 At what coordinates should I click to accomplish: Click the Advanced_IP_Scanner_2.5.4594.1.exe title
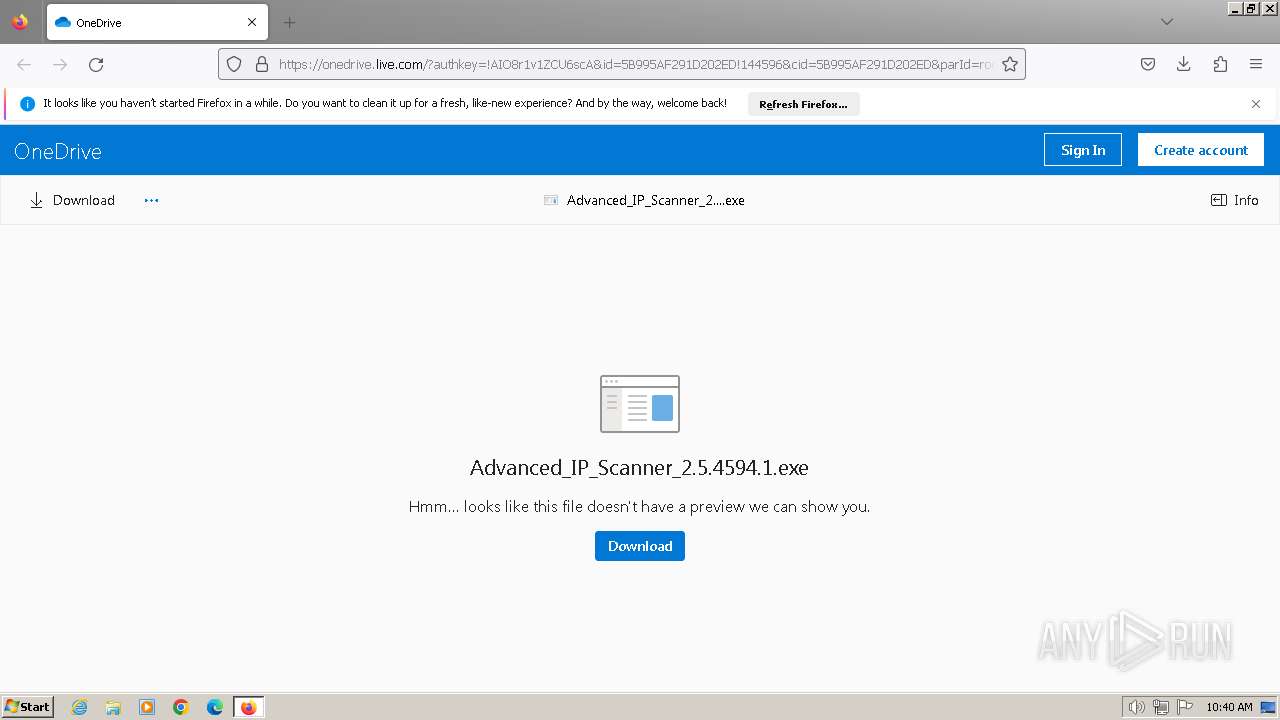click(639, 468)
